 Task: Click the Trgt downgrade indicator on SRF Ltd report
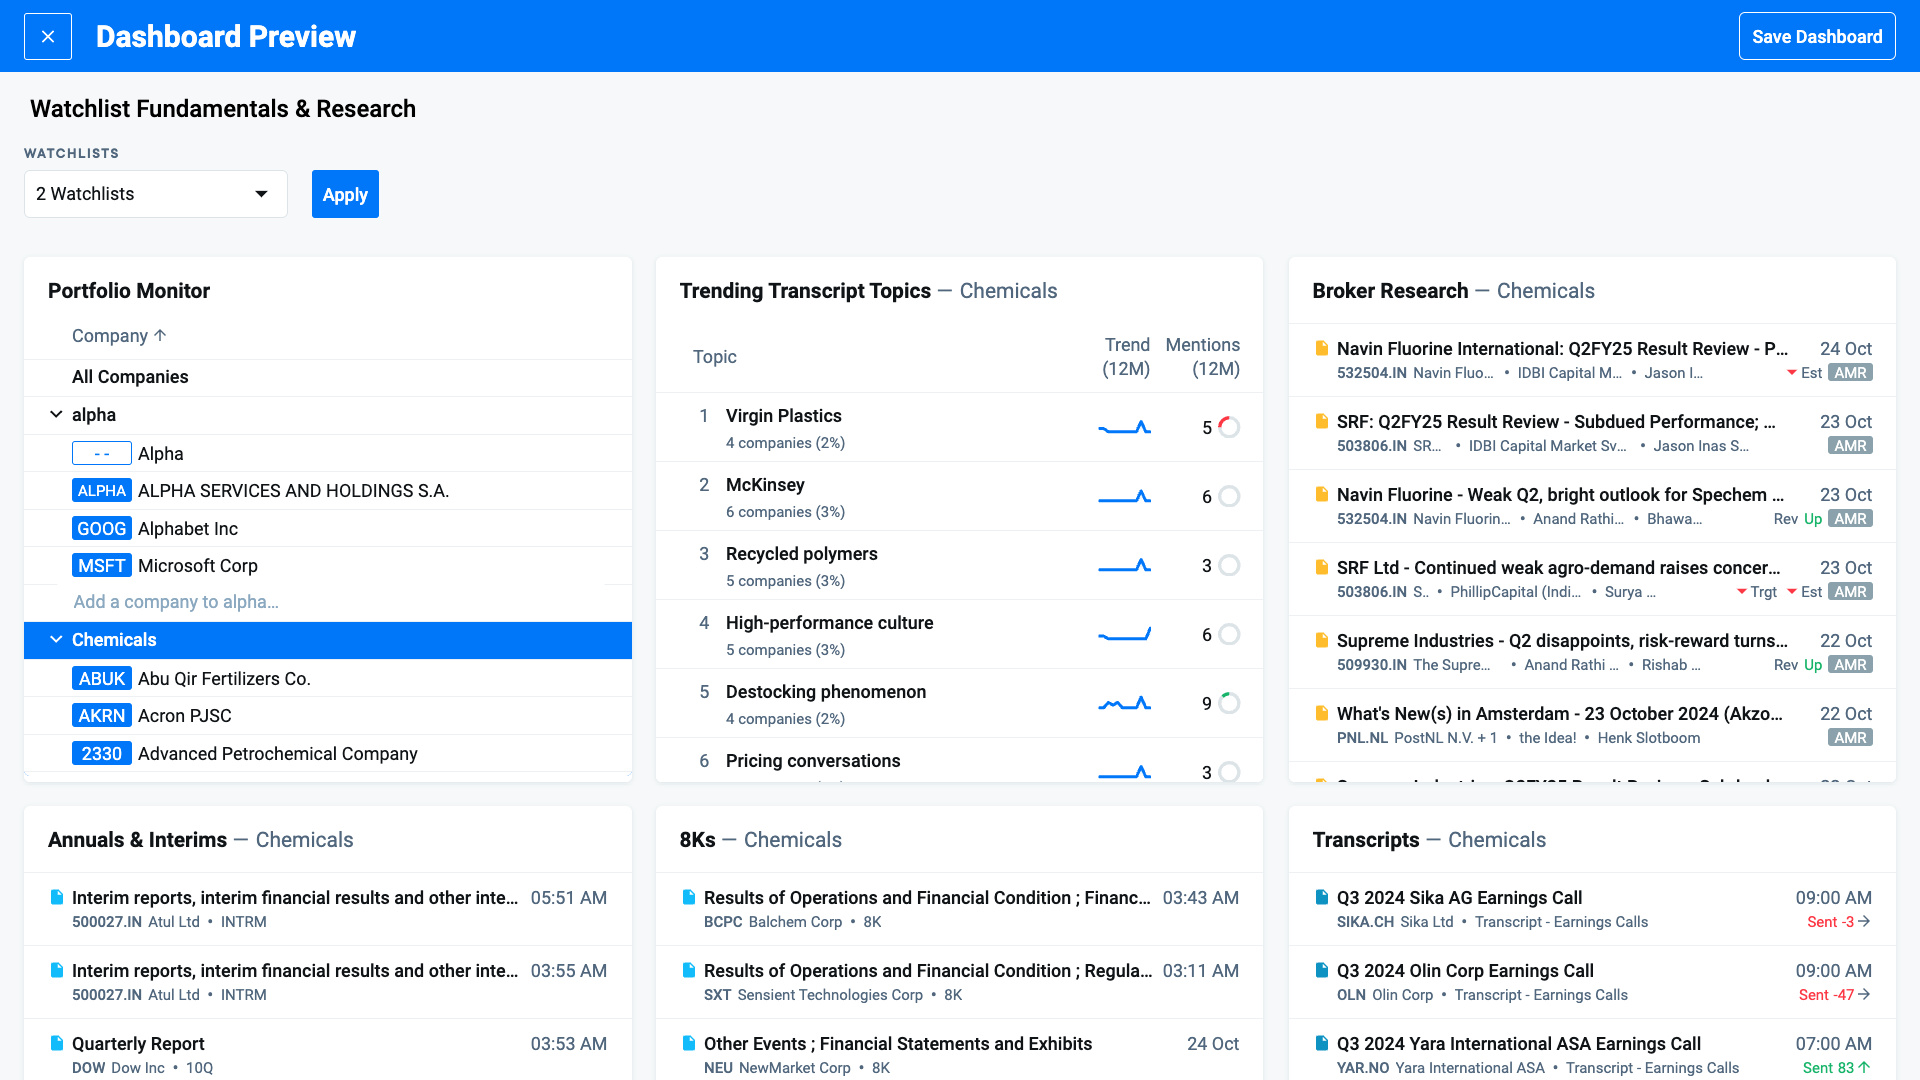tap(1757, 592)
